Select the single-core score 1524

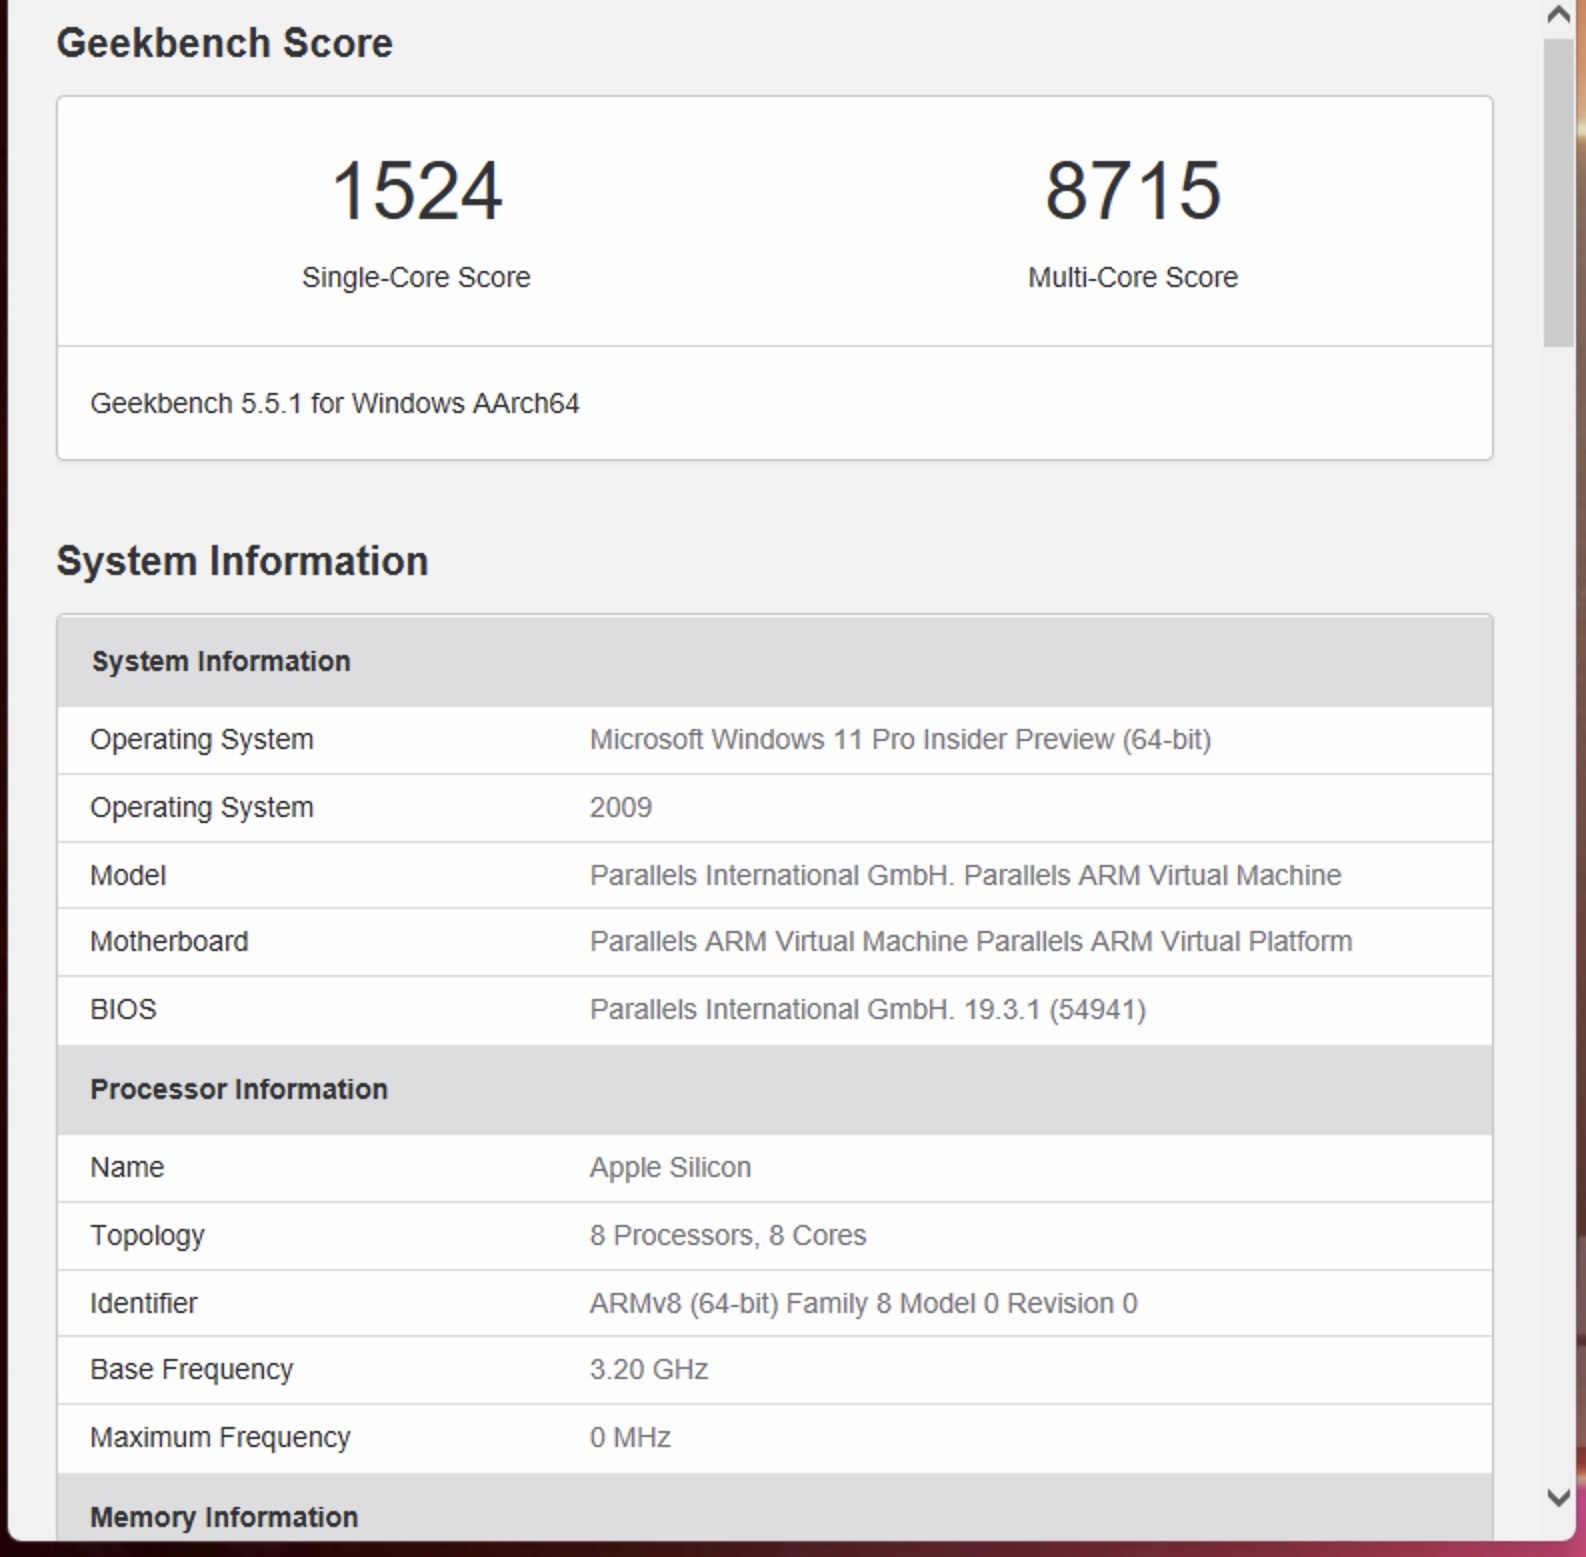(416, 190)
